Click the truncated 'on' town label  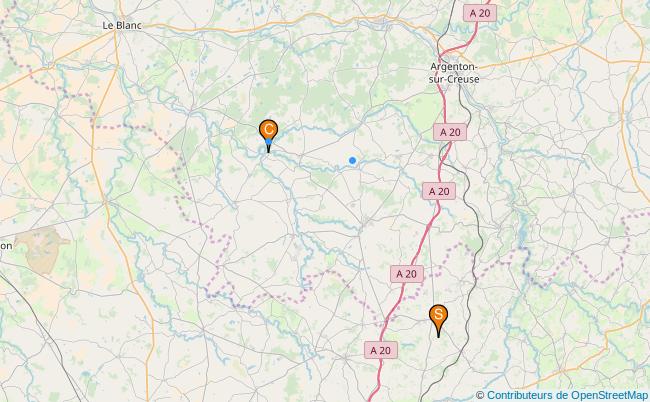pyautogui.click(x=6, y=246)
